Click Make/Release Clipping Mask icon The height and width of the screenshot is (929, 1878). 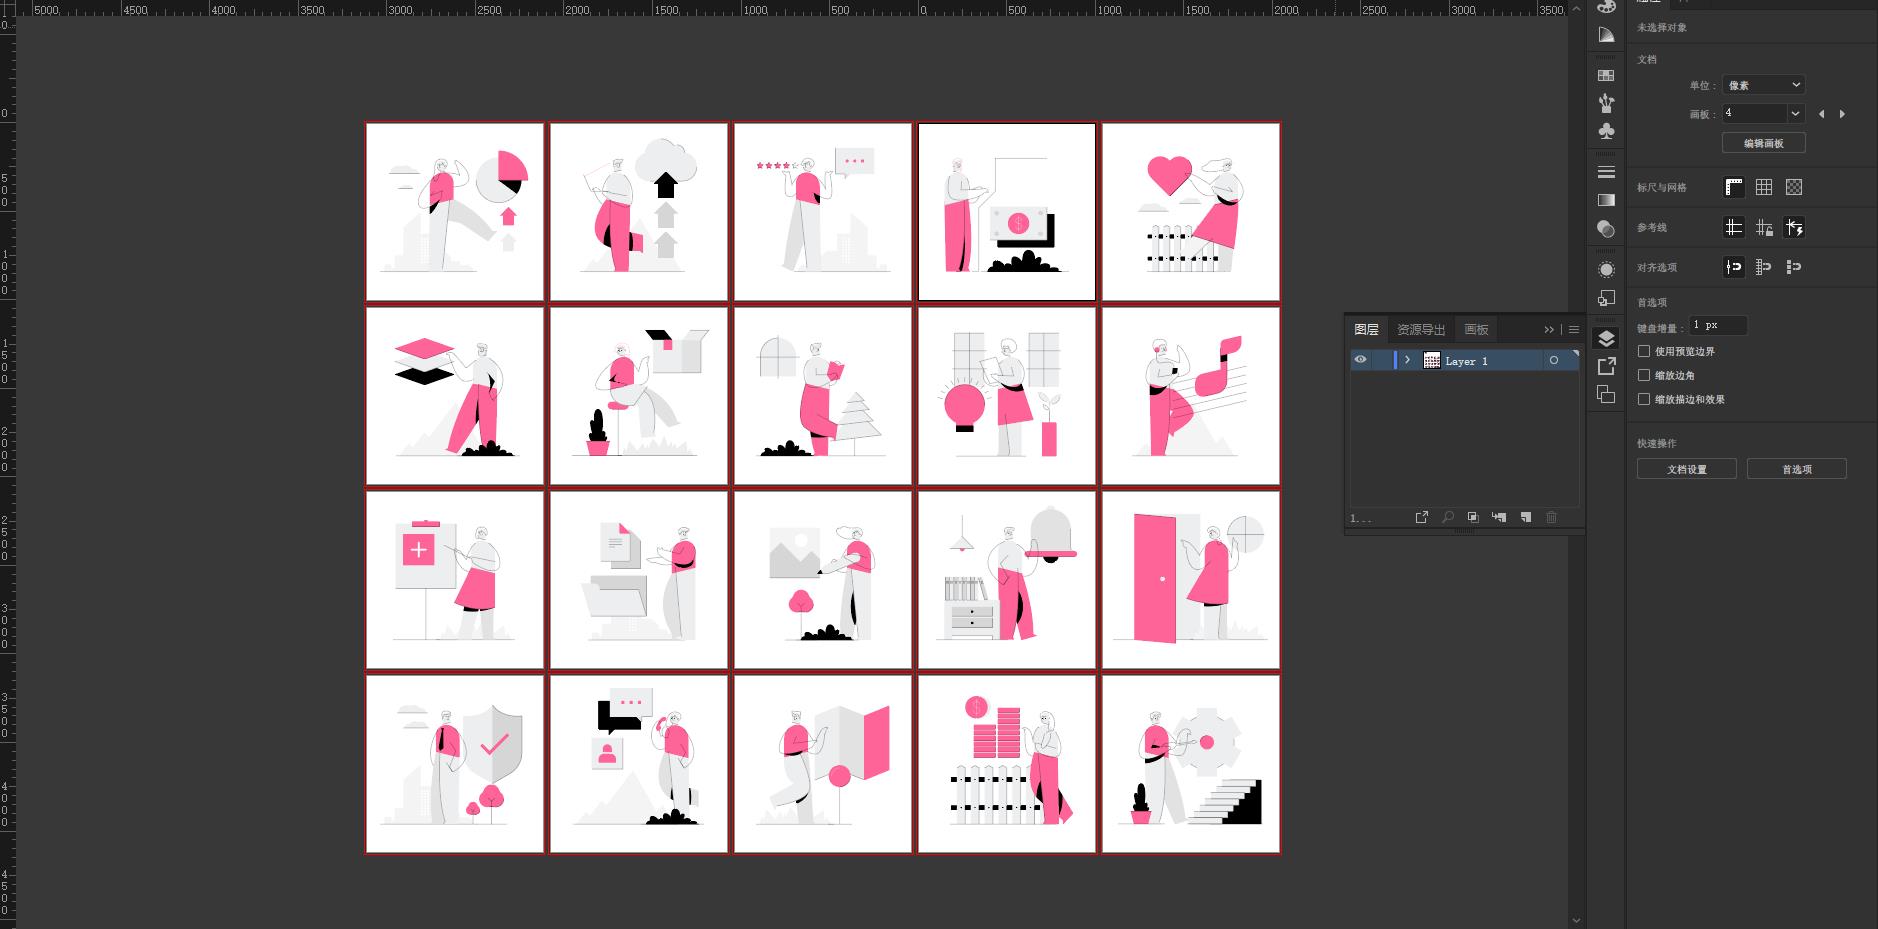(1473, 517)
